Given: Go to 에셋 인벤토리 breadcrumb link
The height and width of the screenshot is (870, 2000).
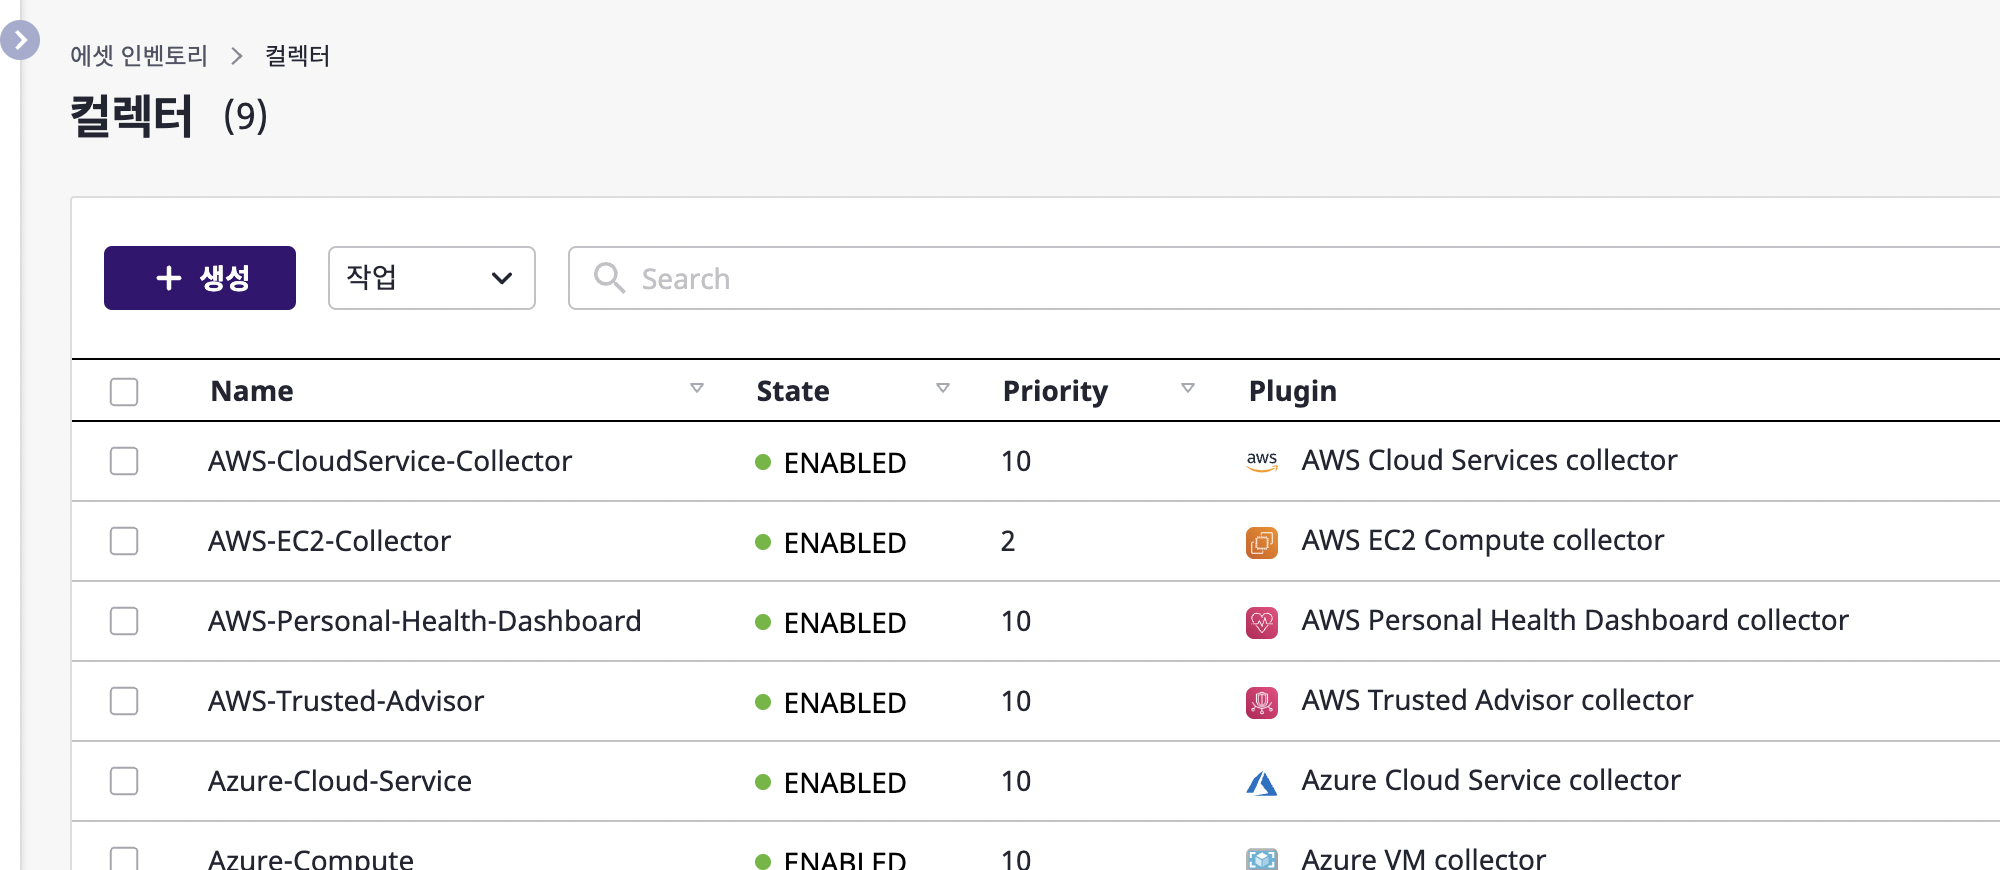Looking at the screenshot, I should 139,56.
